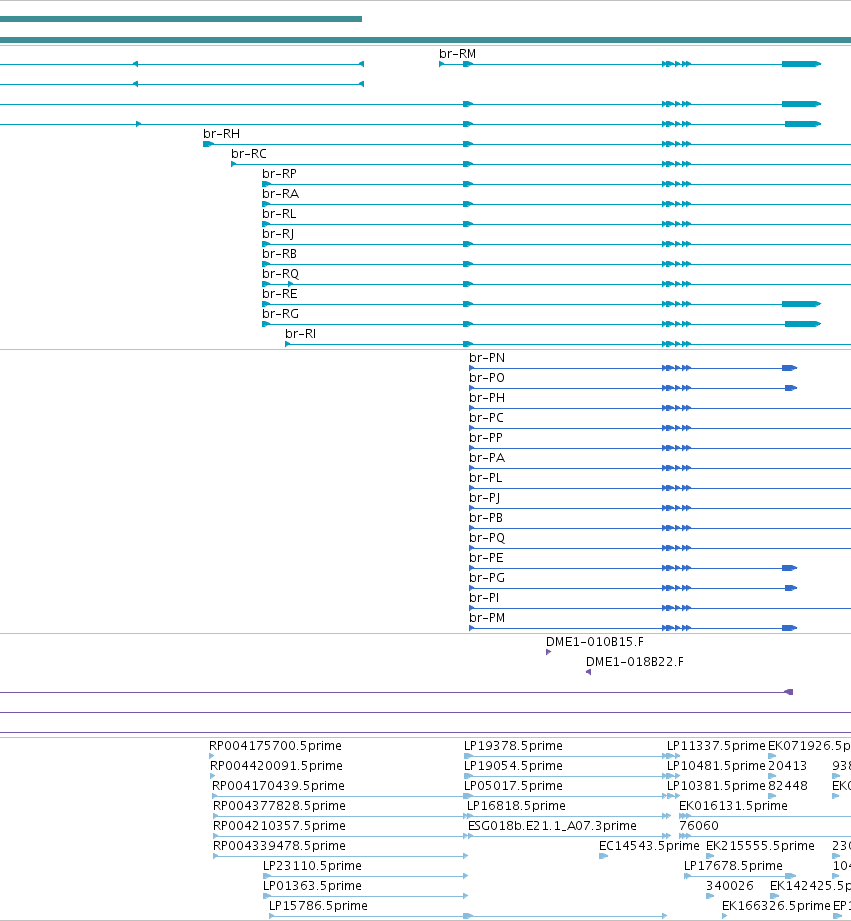Select the 76060 read label
This screenshot has height=921, width=851.
[x=699, y=826]
